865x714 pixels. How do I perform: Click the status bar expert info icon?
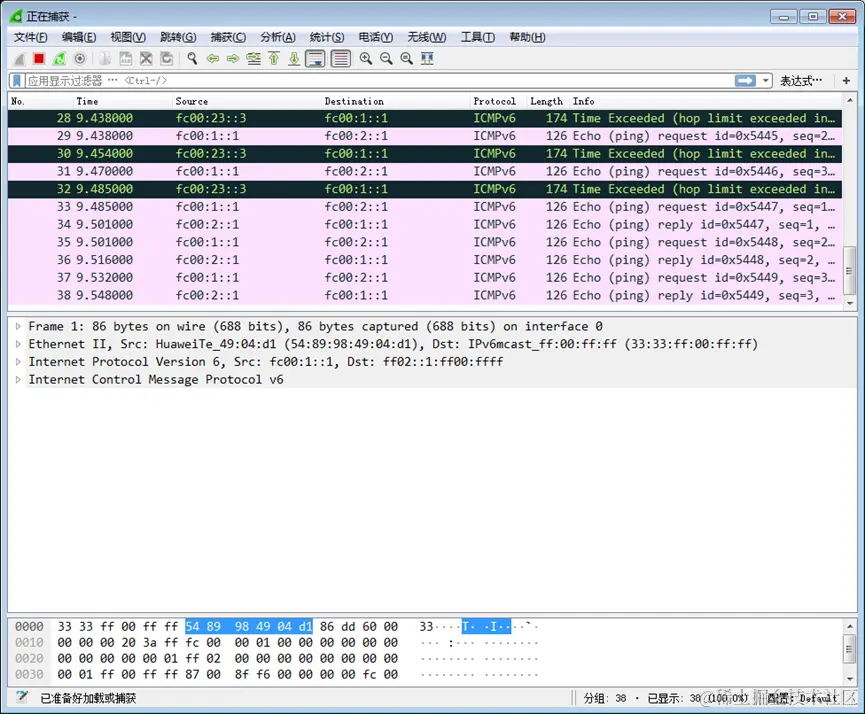tap(22, 697)
